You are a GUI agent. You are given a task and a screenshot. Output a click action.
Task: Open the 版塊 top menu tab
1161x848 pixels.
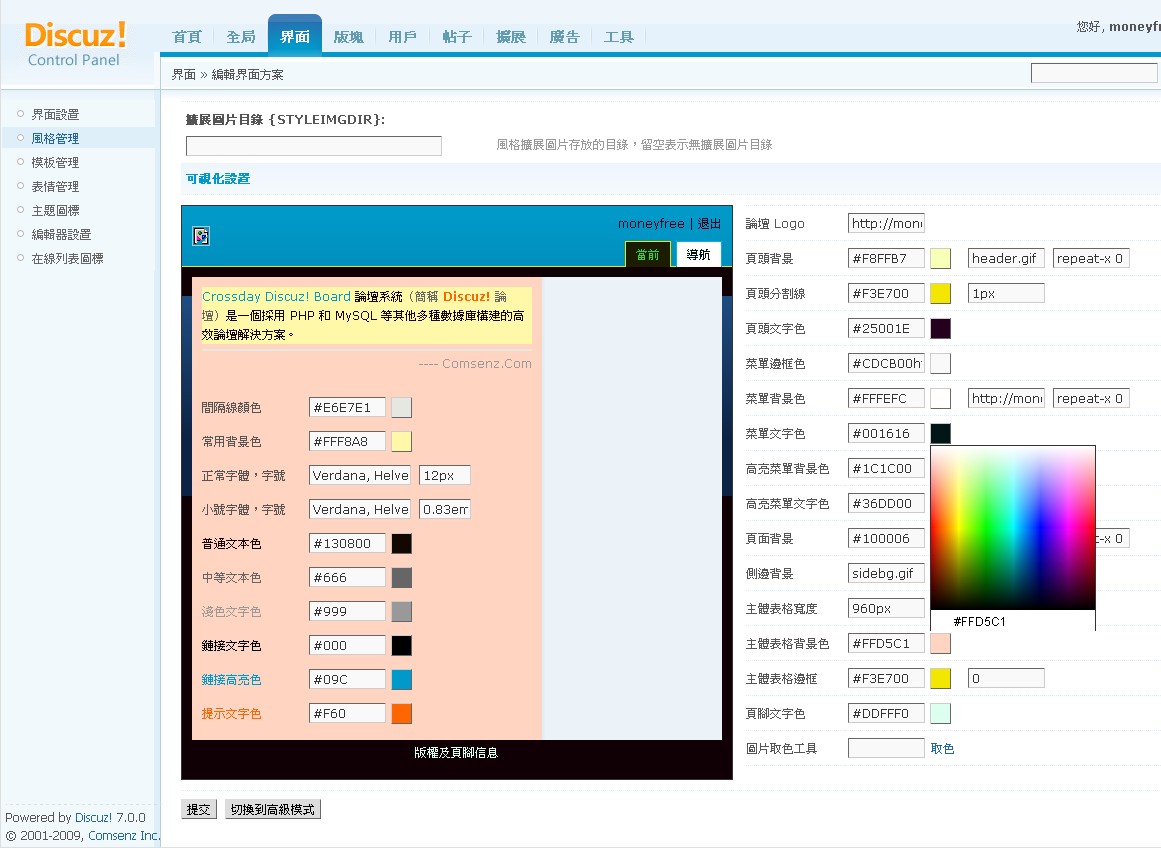[x=348, y=37]
